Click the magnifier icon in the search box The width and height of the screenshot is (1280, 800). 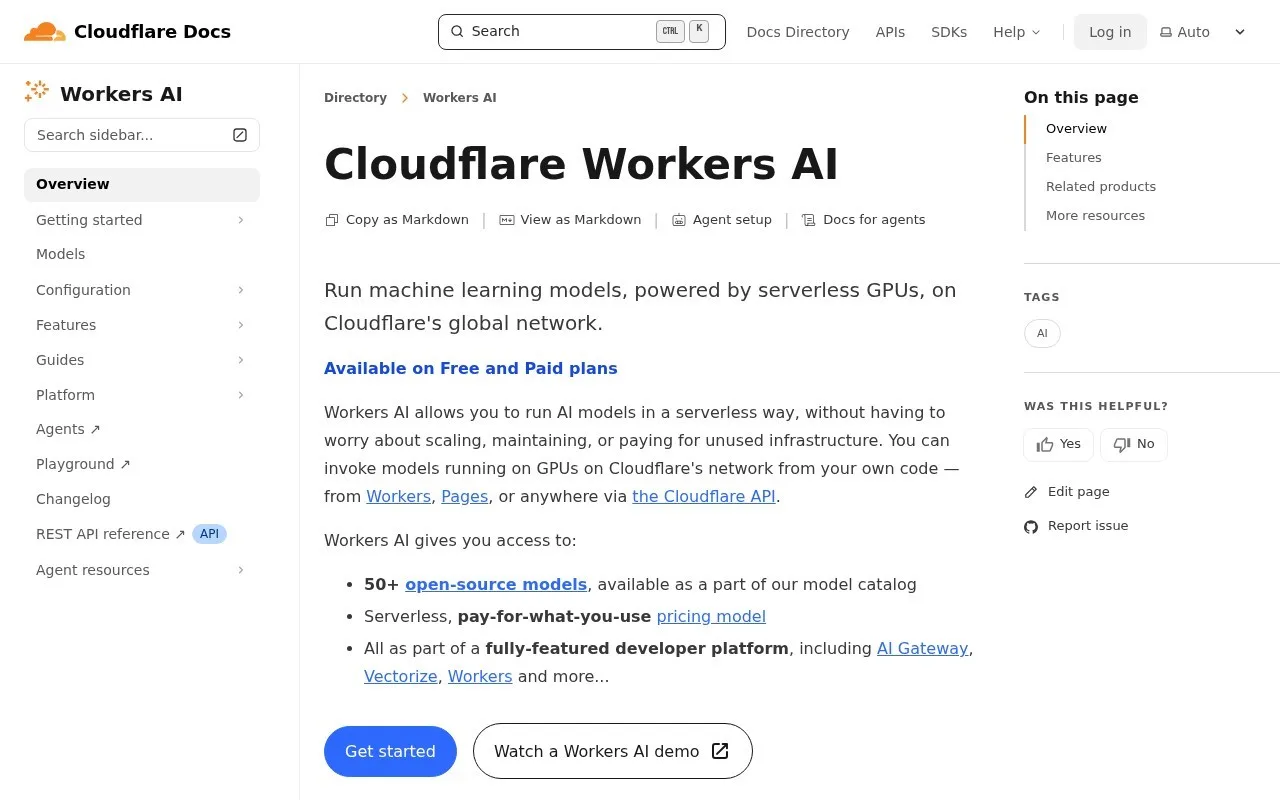pyautogui.click(x=457, y=31)
